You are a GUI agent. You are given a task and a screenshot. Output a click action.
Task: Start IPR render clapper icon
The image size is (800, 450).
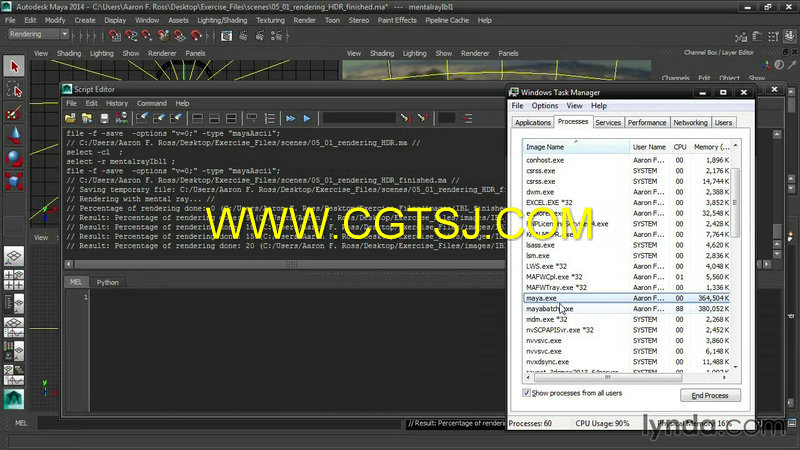point(260,36)
